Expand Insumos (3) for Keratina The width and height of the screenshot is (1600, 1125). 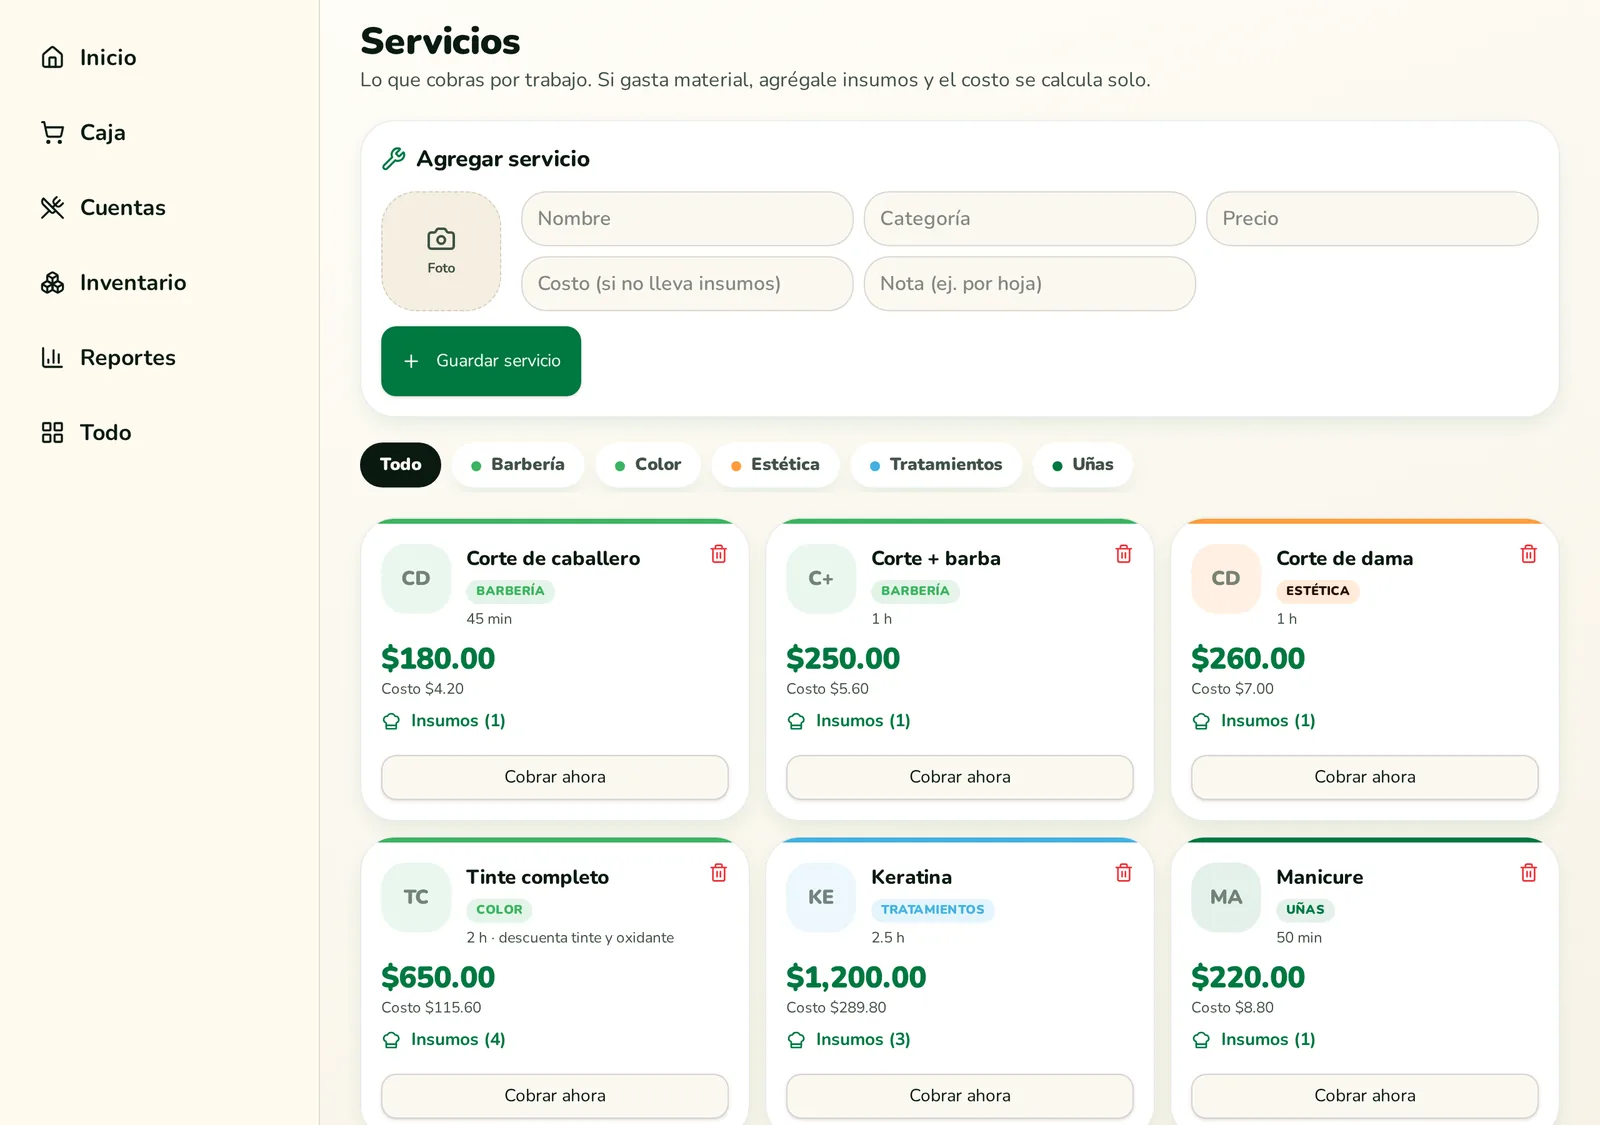pos(849,1040)
